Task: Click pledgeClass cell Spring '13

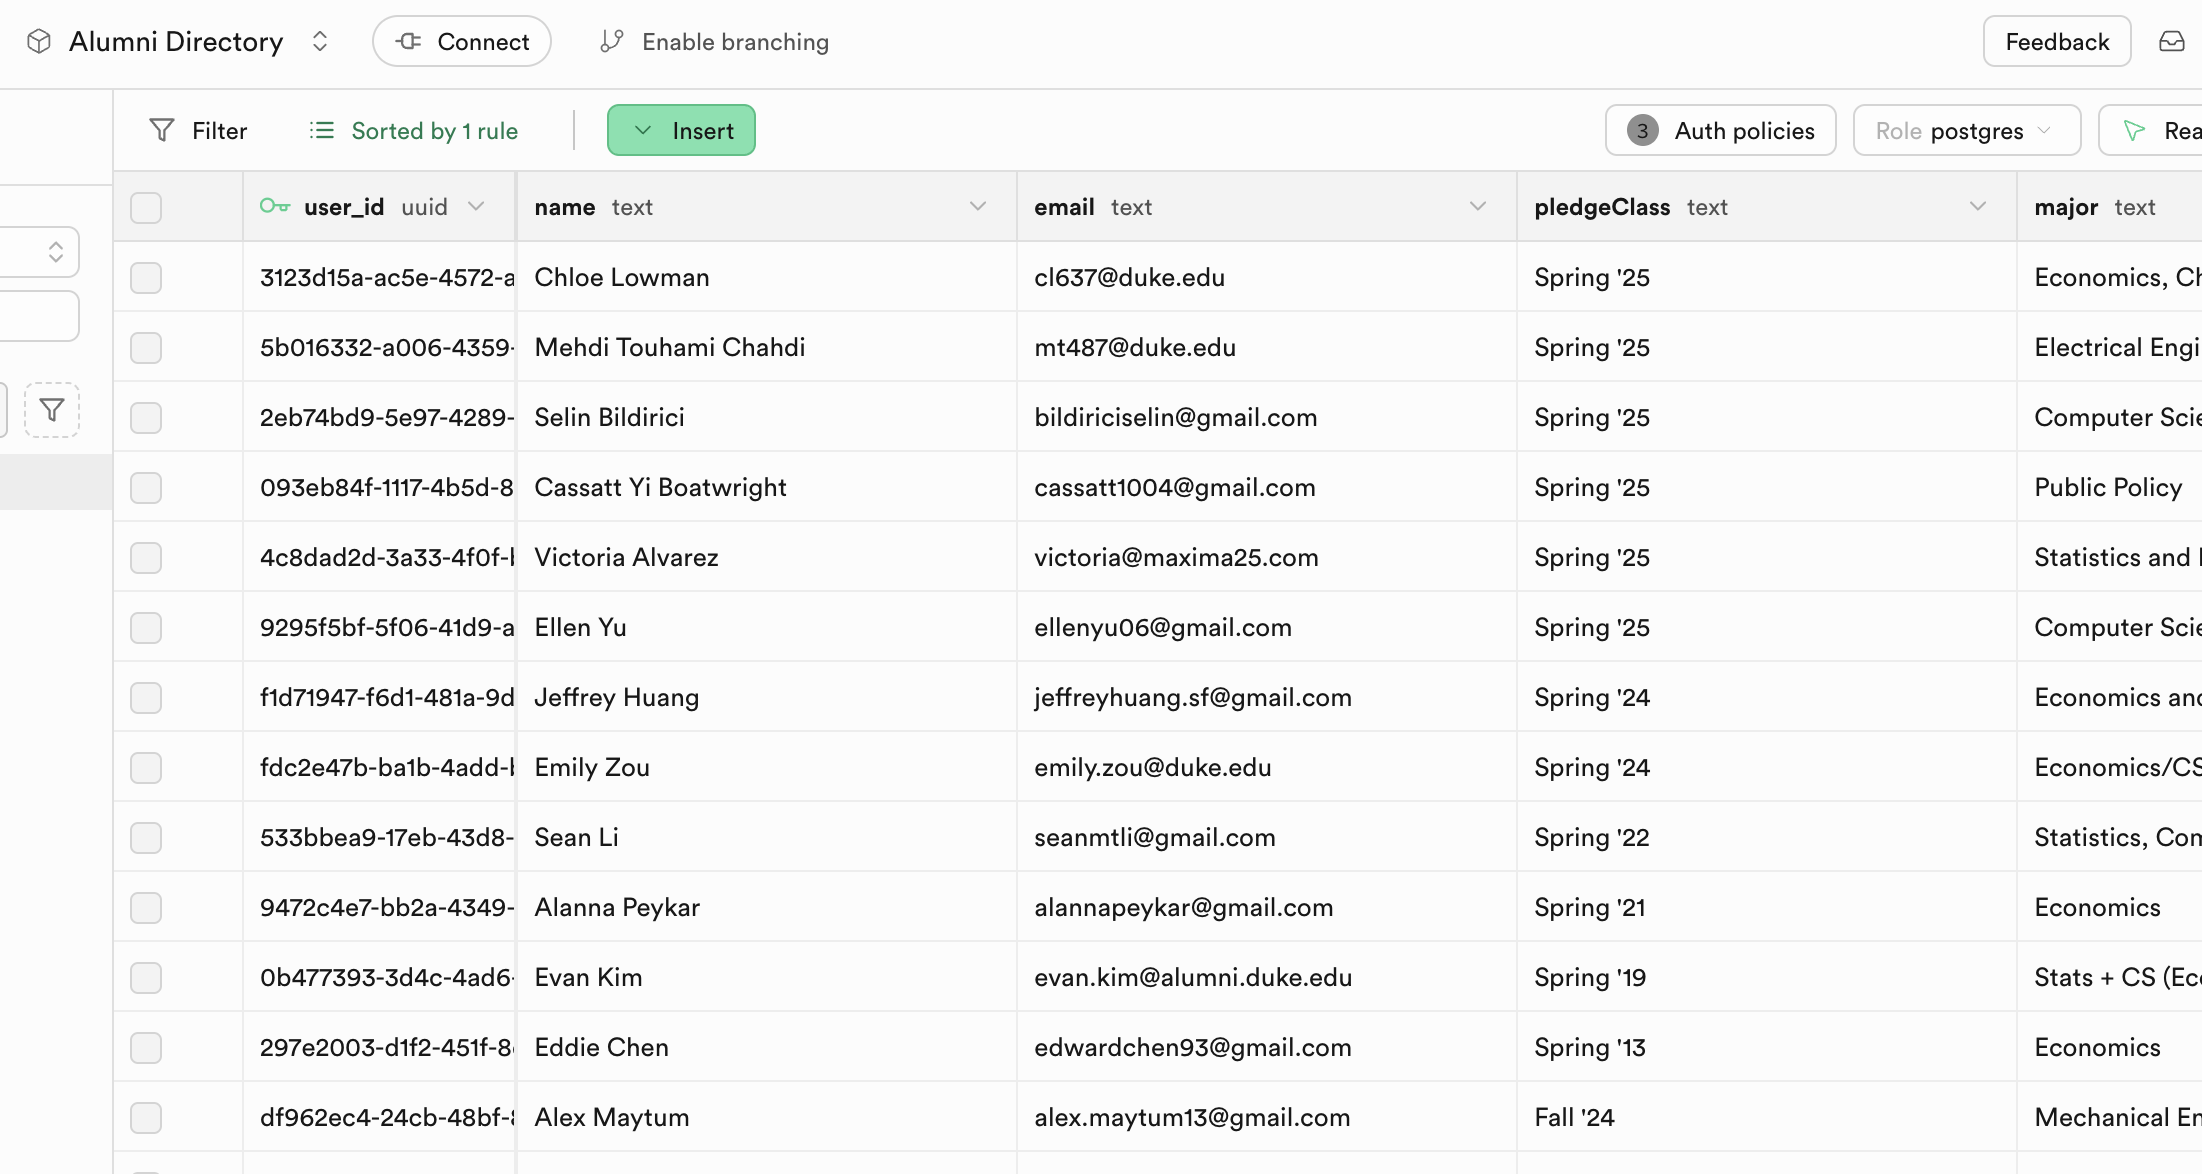Action: click(1766, 1047)
